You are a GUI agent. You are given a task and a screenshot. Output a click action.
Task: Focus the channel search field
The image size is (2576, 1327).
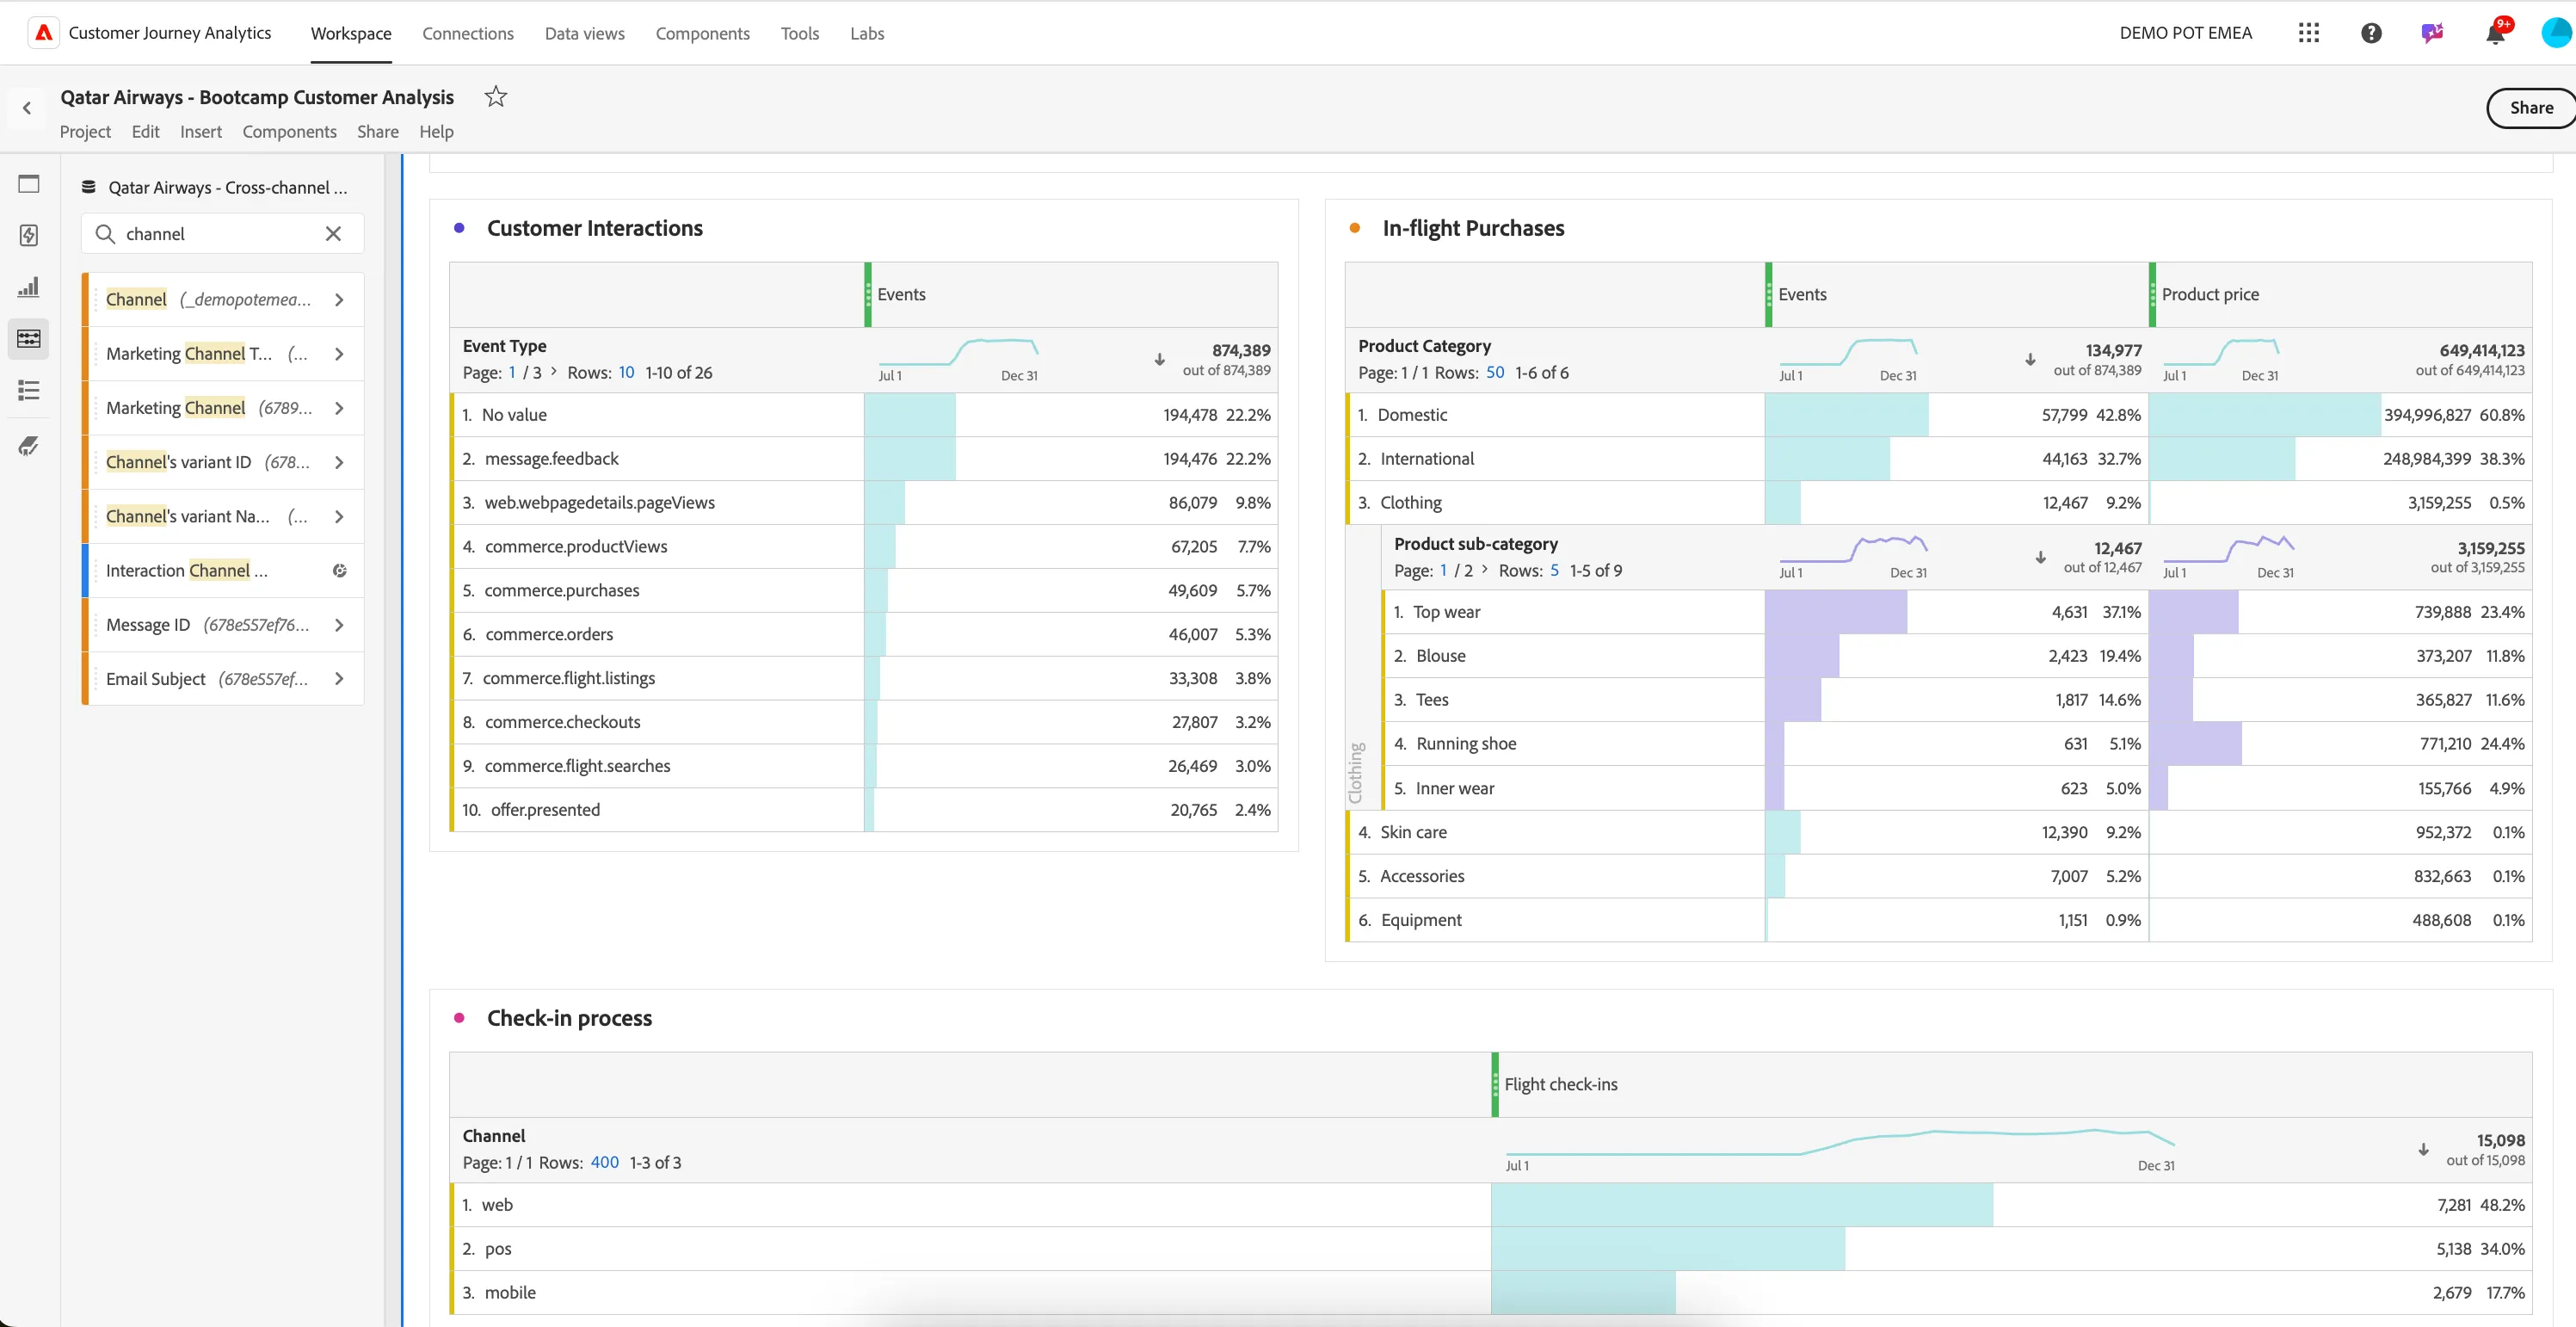[222, 234]
